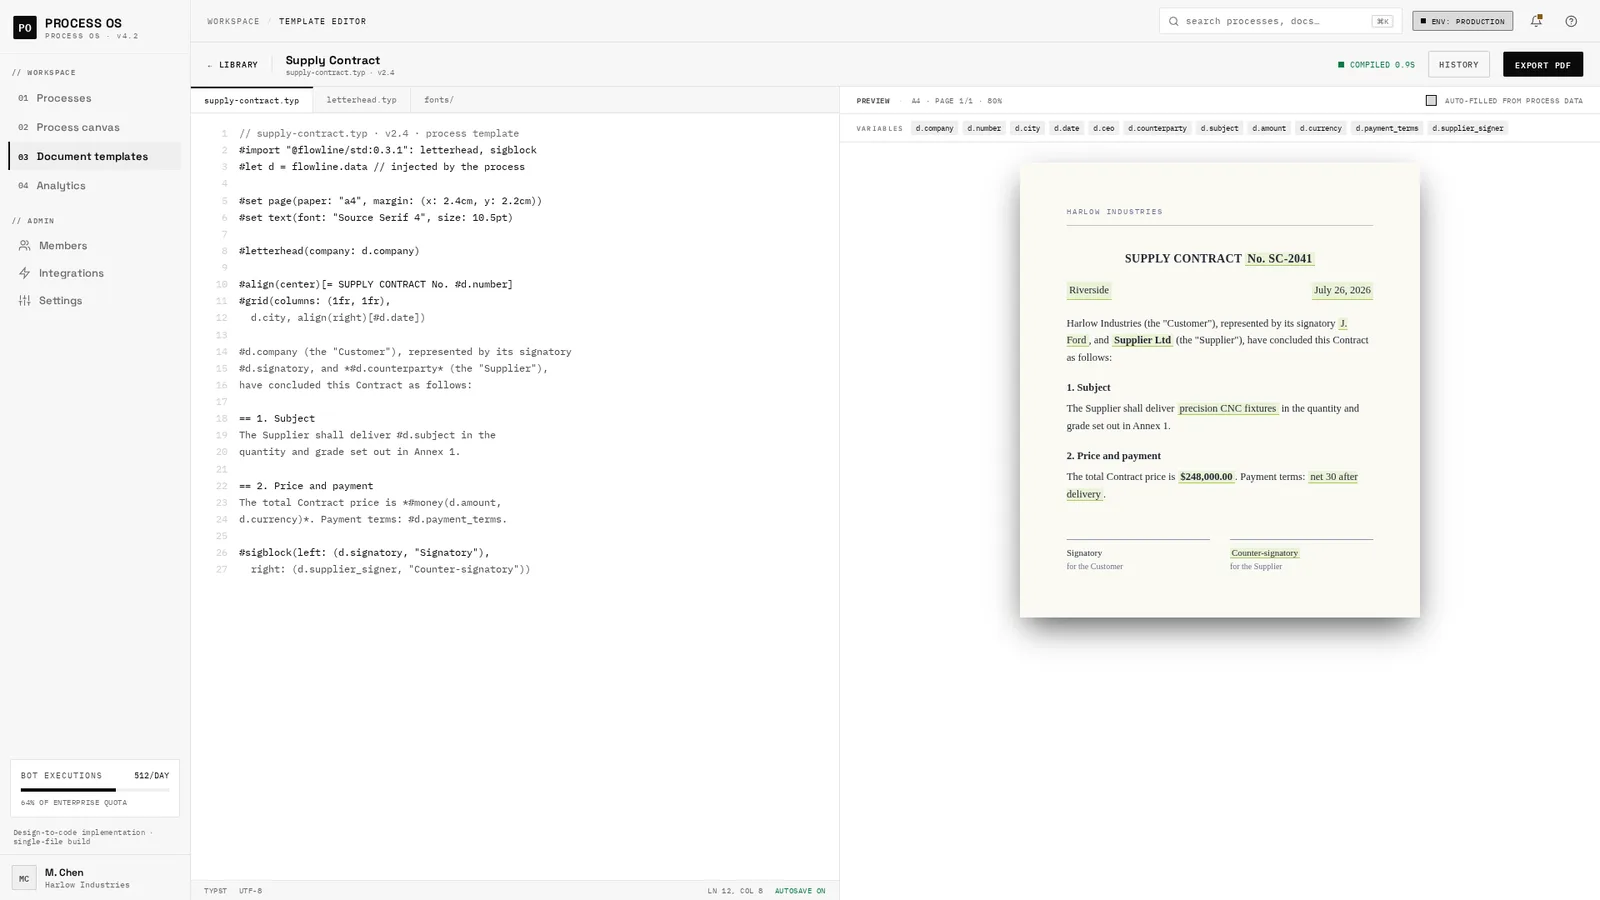
Task: Select the d.counterparty variable chip
Action: click(1157, 128)
